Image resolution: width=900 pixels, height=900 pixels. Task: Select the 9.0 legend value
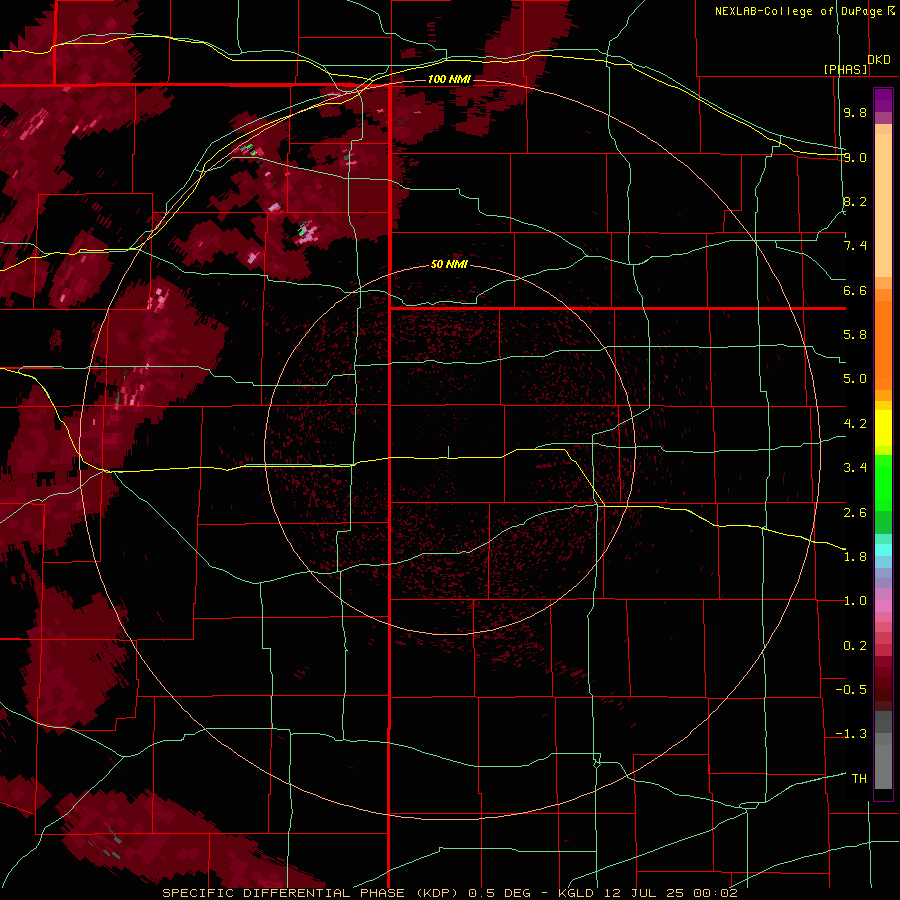(855, 157)
